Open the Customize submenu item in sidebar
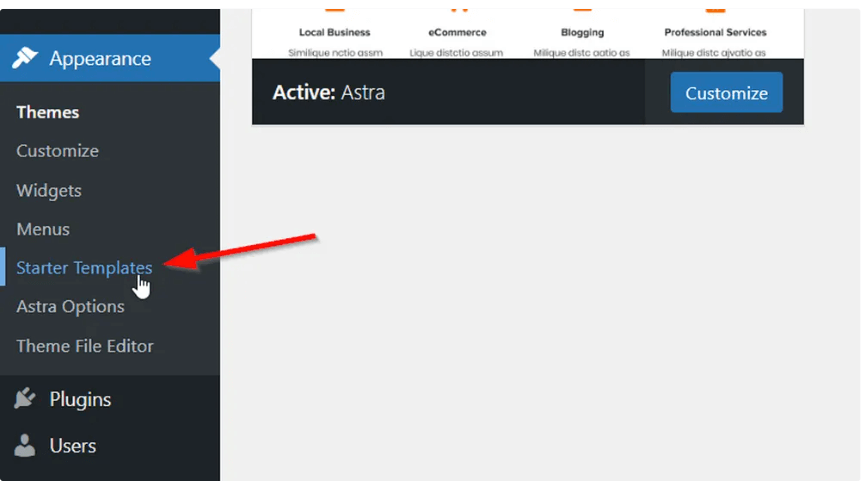The height and width of the screenshot is (481, 866). (57, 151)
